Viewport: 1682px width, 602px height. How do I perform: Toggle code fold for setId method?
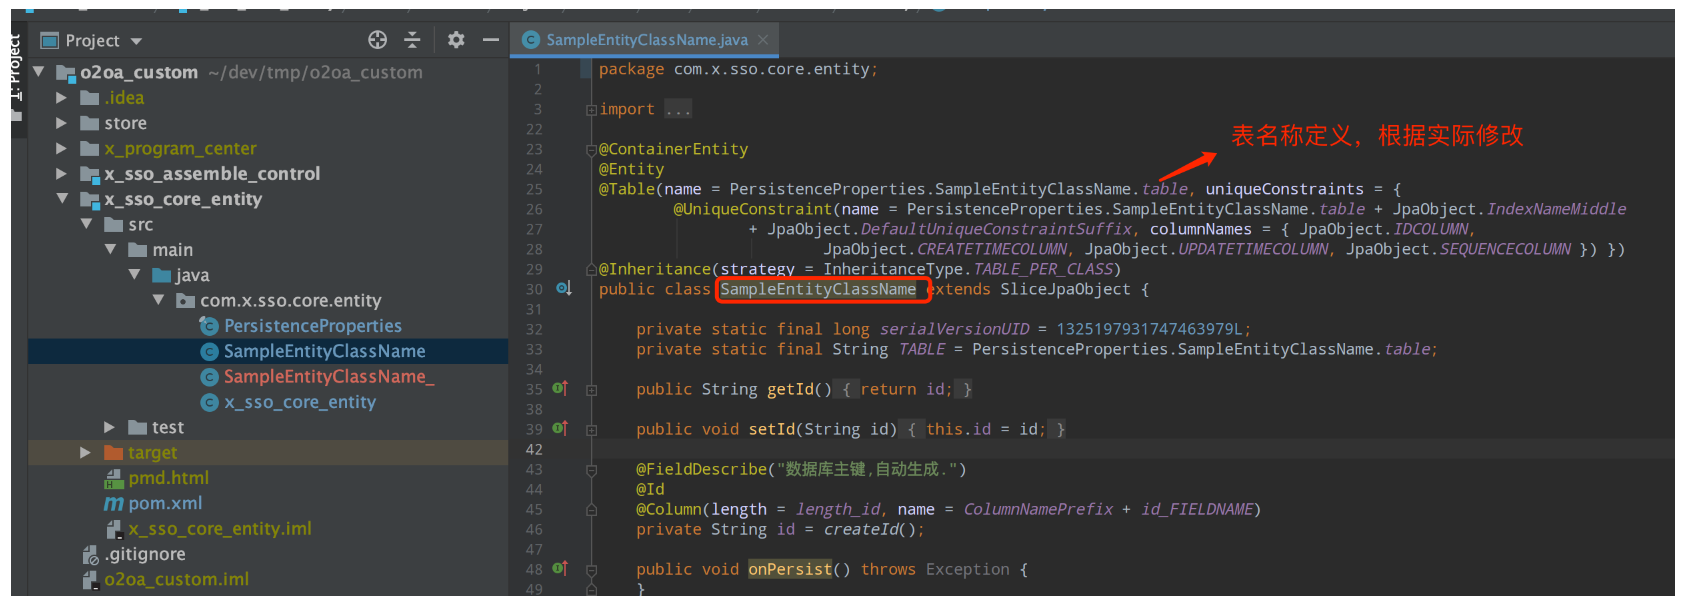[591, 430]
